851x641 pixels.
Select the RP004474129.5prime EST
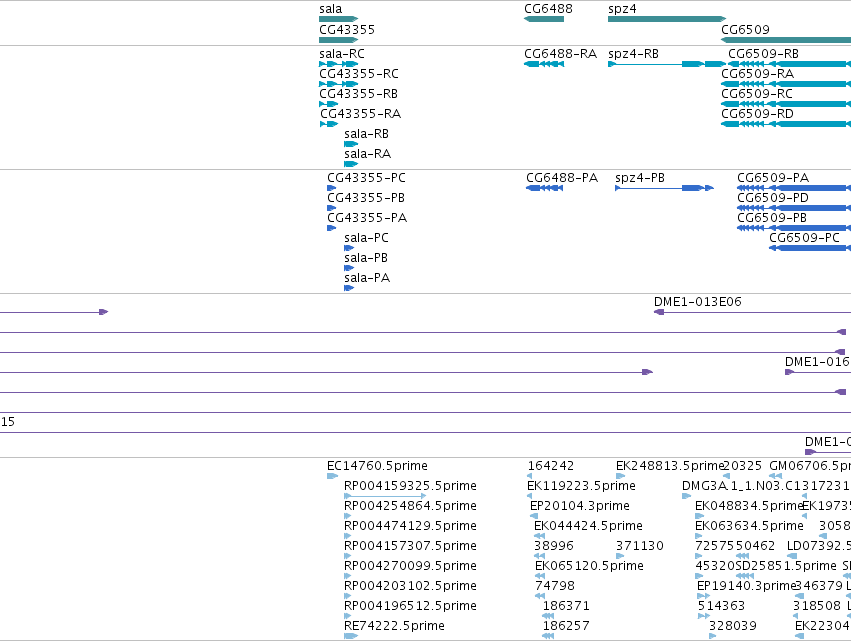[347, 536]
